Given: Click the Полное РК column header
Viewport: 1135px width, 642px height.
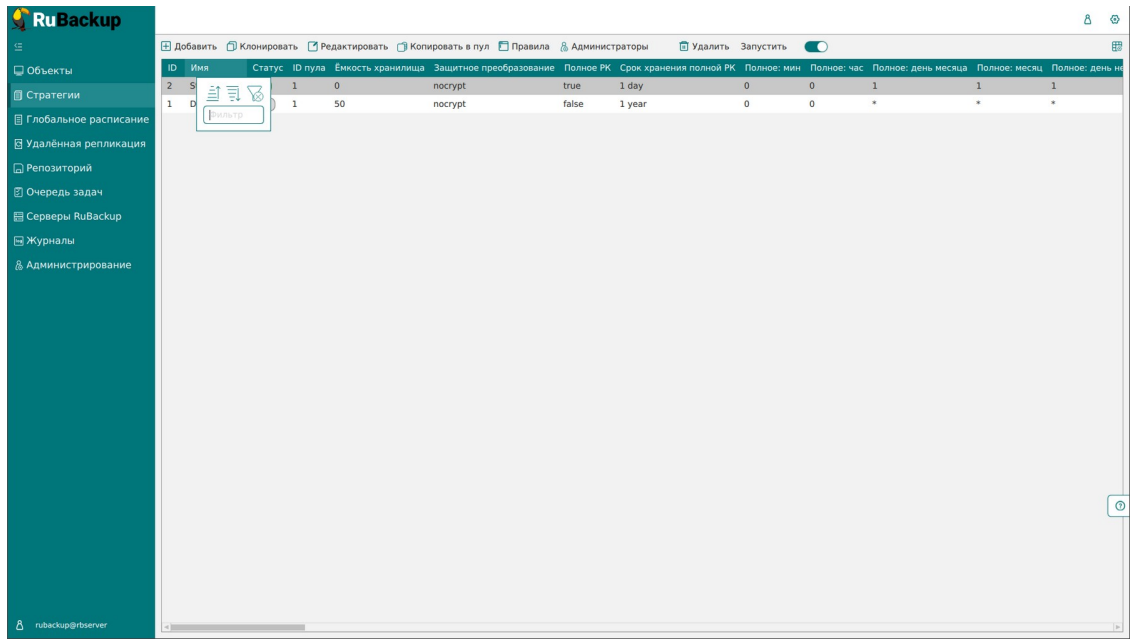Looking at the screenshot, I should (587, 68).
